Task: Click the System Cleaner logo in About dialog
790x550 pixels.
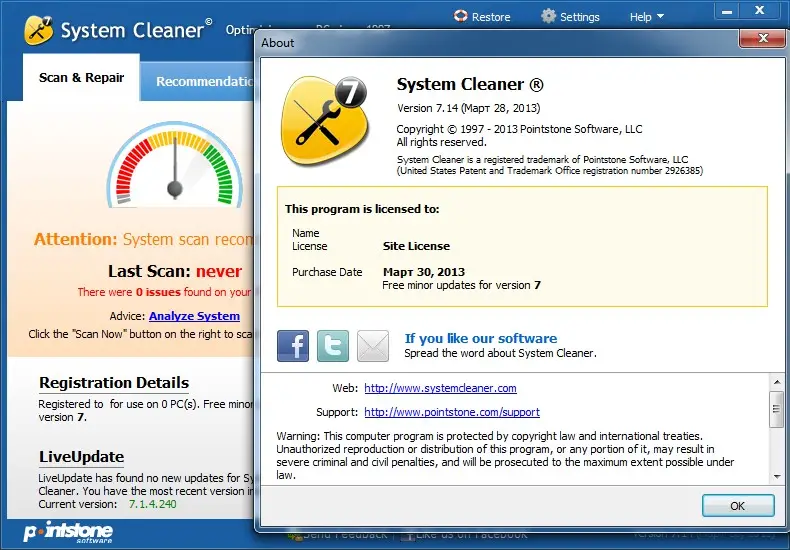Action: click(324, 121)
